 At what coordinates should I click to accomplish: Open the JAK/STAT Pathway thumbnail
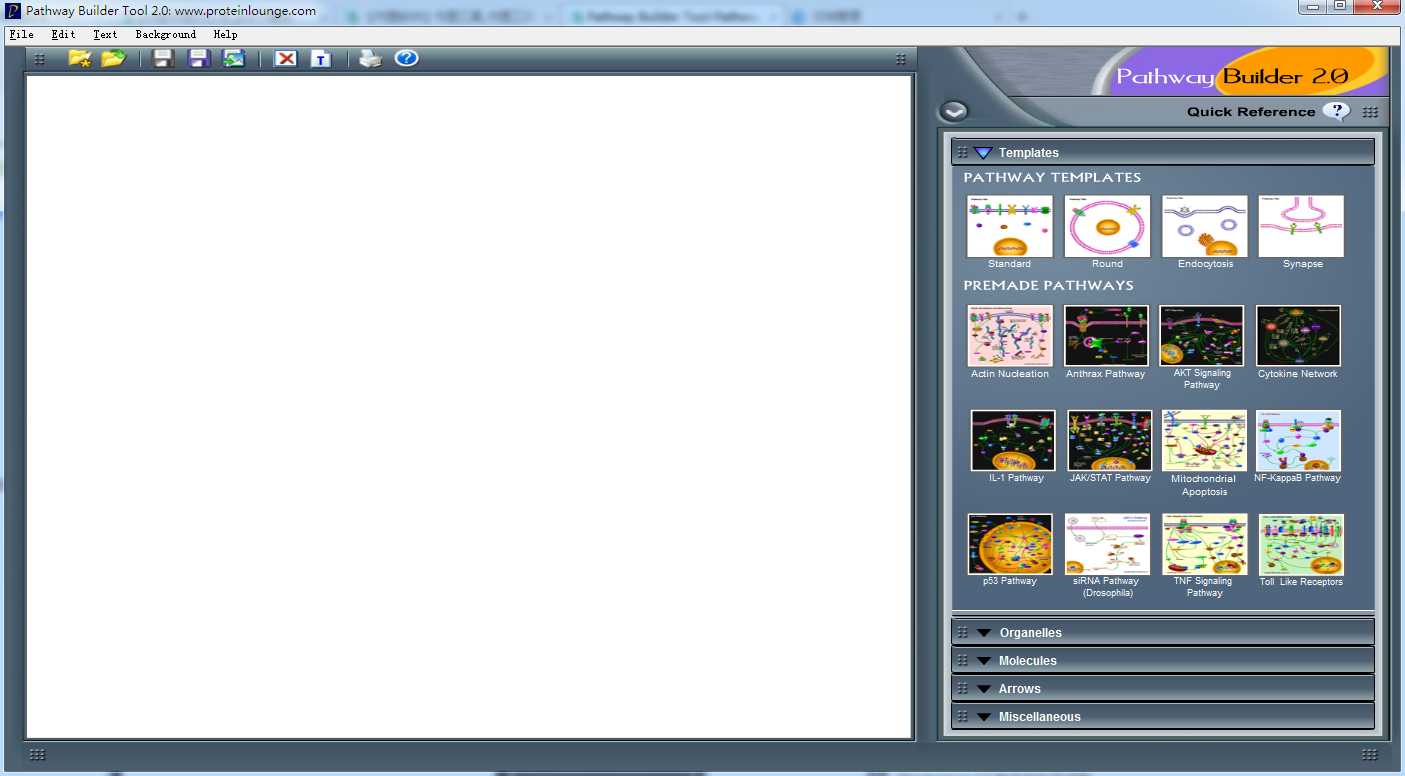pos(1110,440)
